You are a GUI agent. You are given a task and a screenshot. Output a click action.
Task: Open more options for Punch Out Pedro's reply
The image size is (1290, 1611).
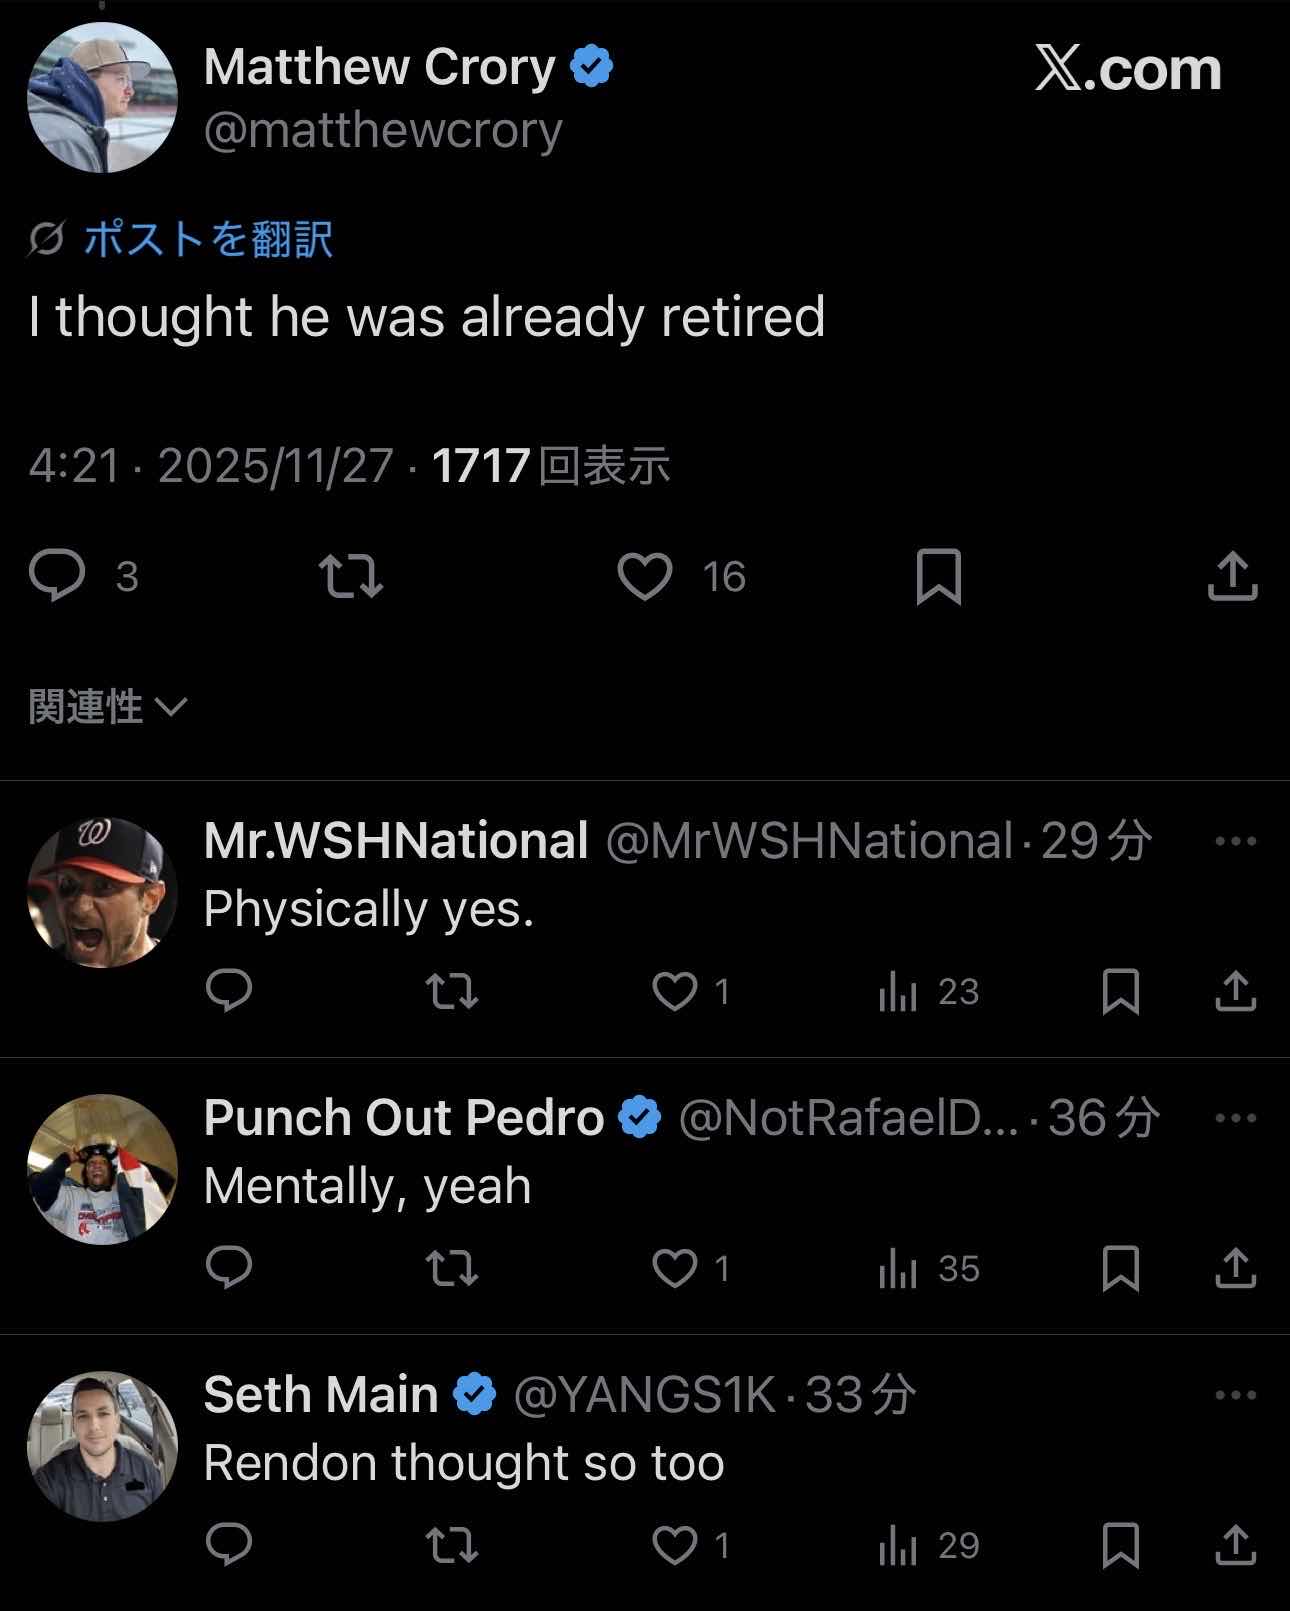pyautogui.click(x=1235, y=1118)
